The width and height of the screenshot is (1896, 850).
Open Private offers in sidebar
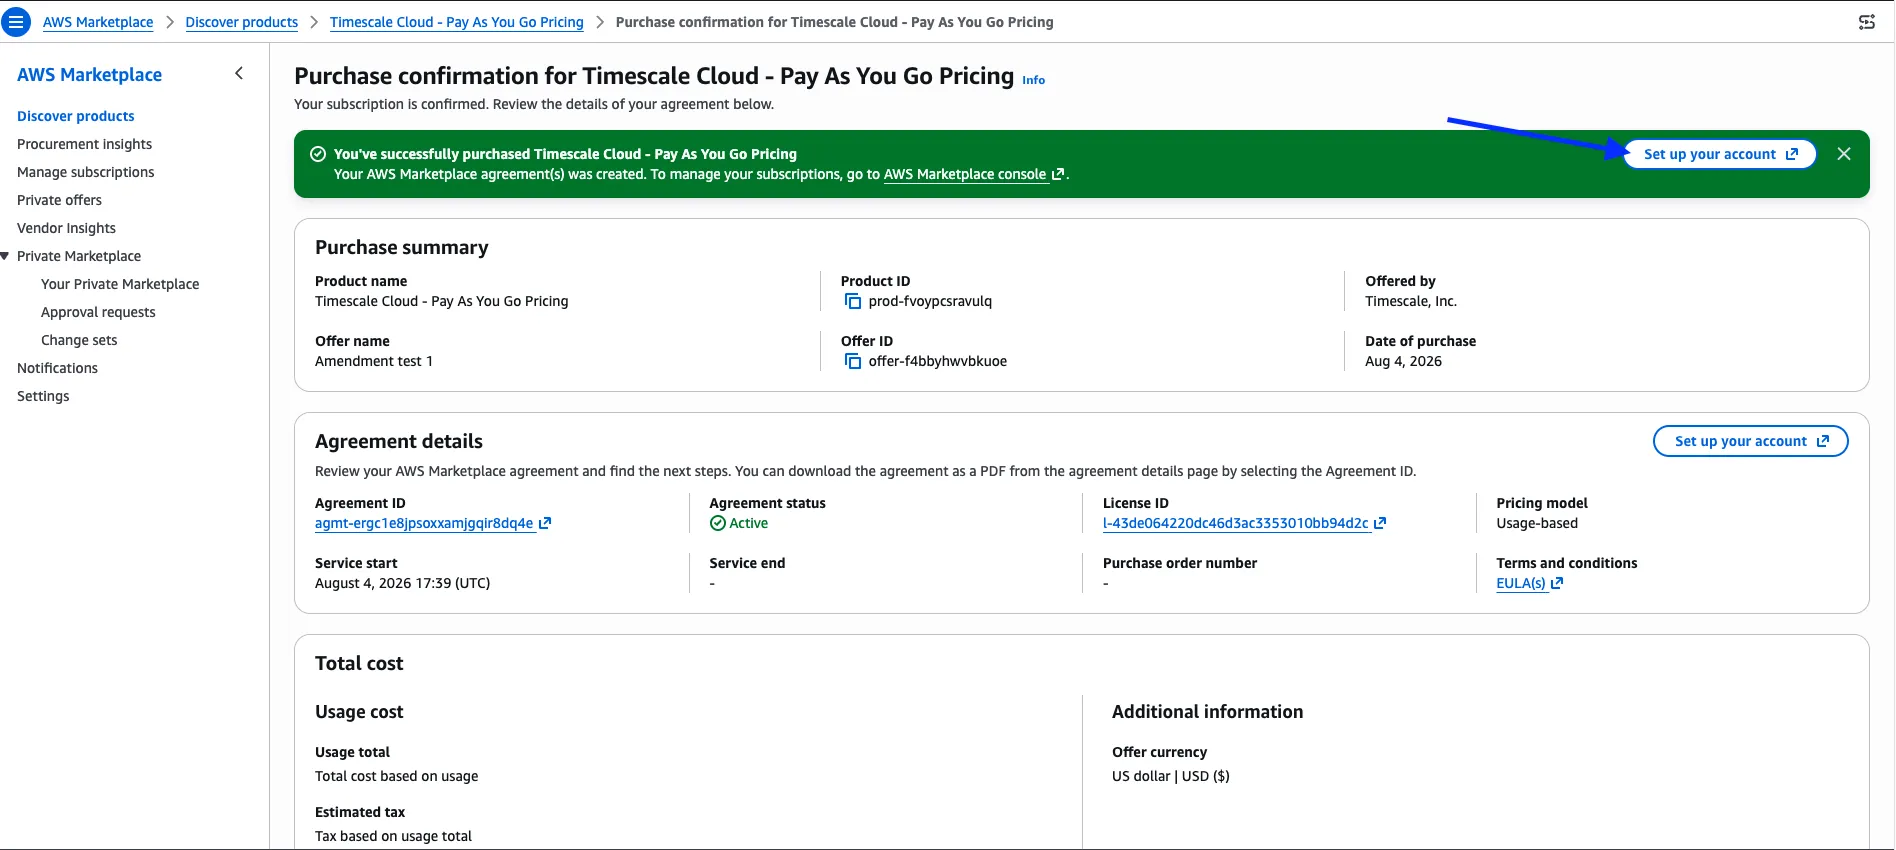coord(60,200)
